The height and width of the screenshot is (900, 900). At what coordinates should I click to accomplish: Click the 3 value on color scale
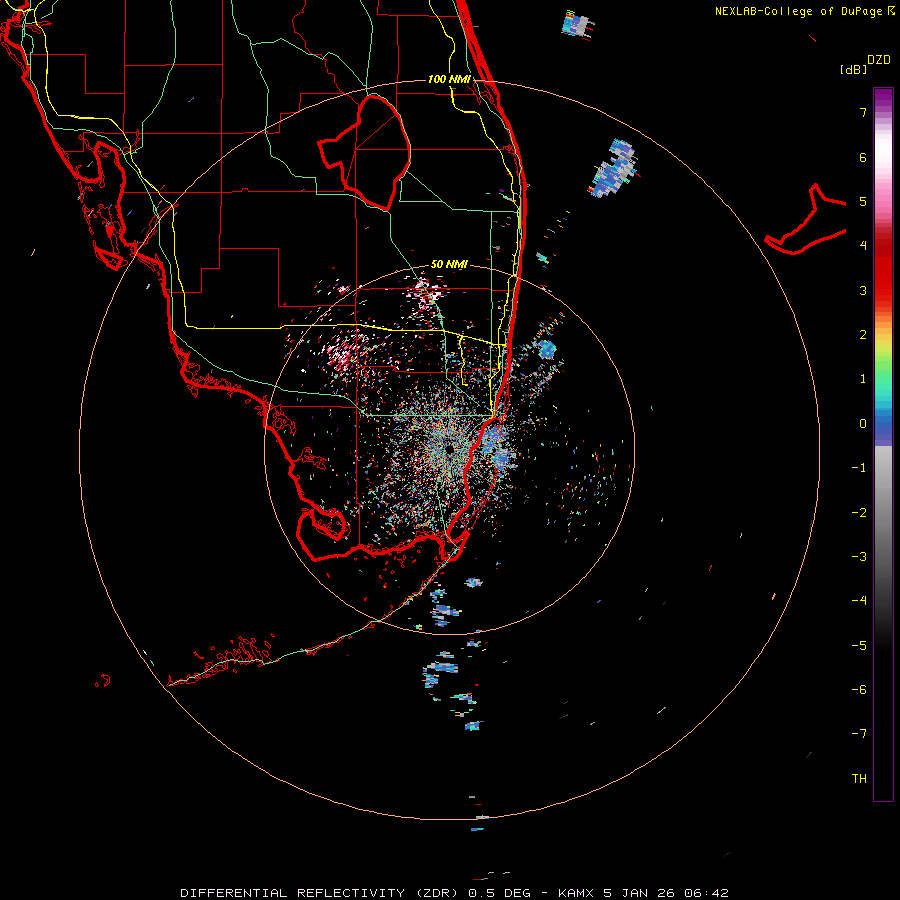[863, 290]
